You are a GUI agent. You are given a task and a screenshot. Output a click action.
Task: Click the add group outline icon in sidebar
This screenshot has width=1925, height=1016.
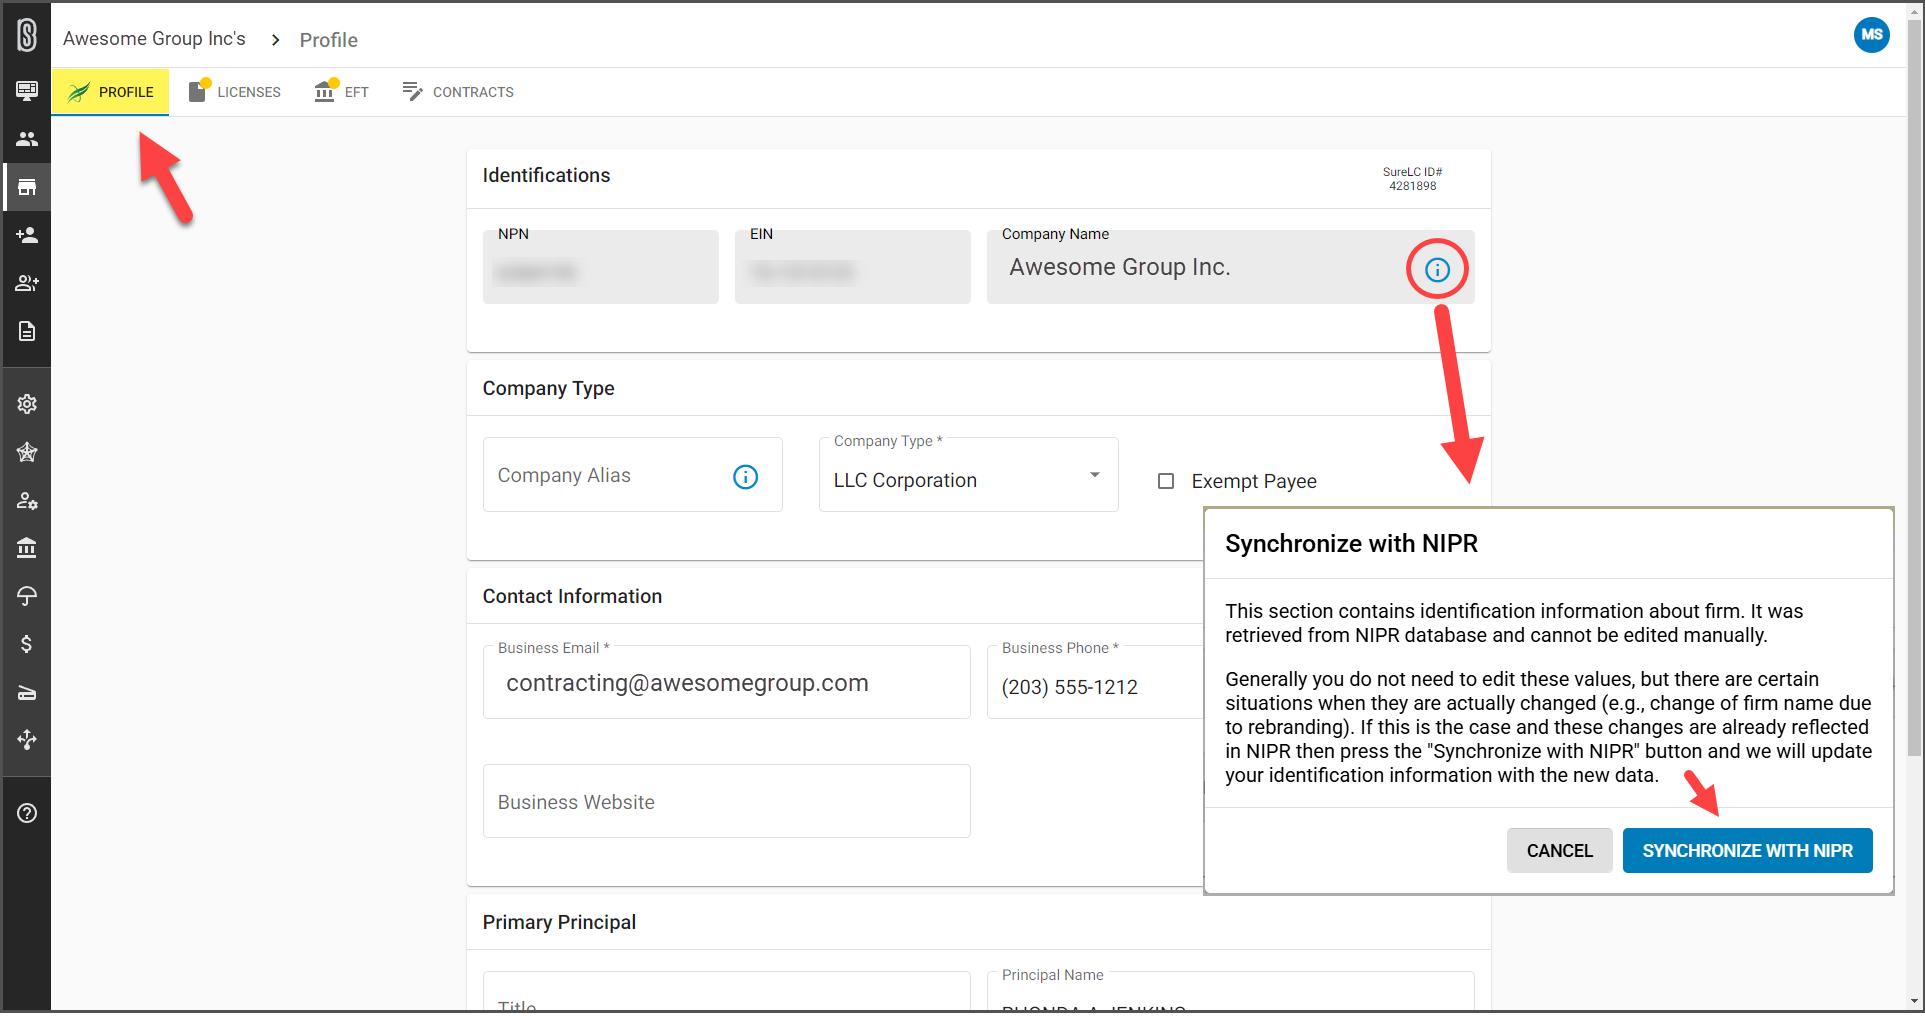(x=27, y=283)
